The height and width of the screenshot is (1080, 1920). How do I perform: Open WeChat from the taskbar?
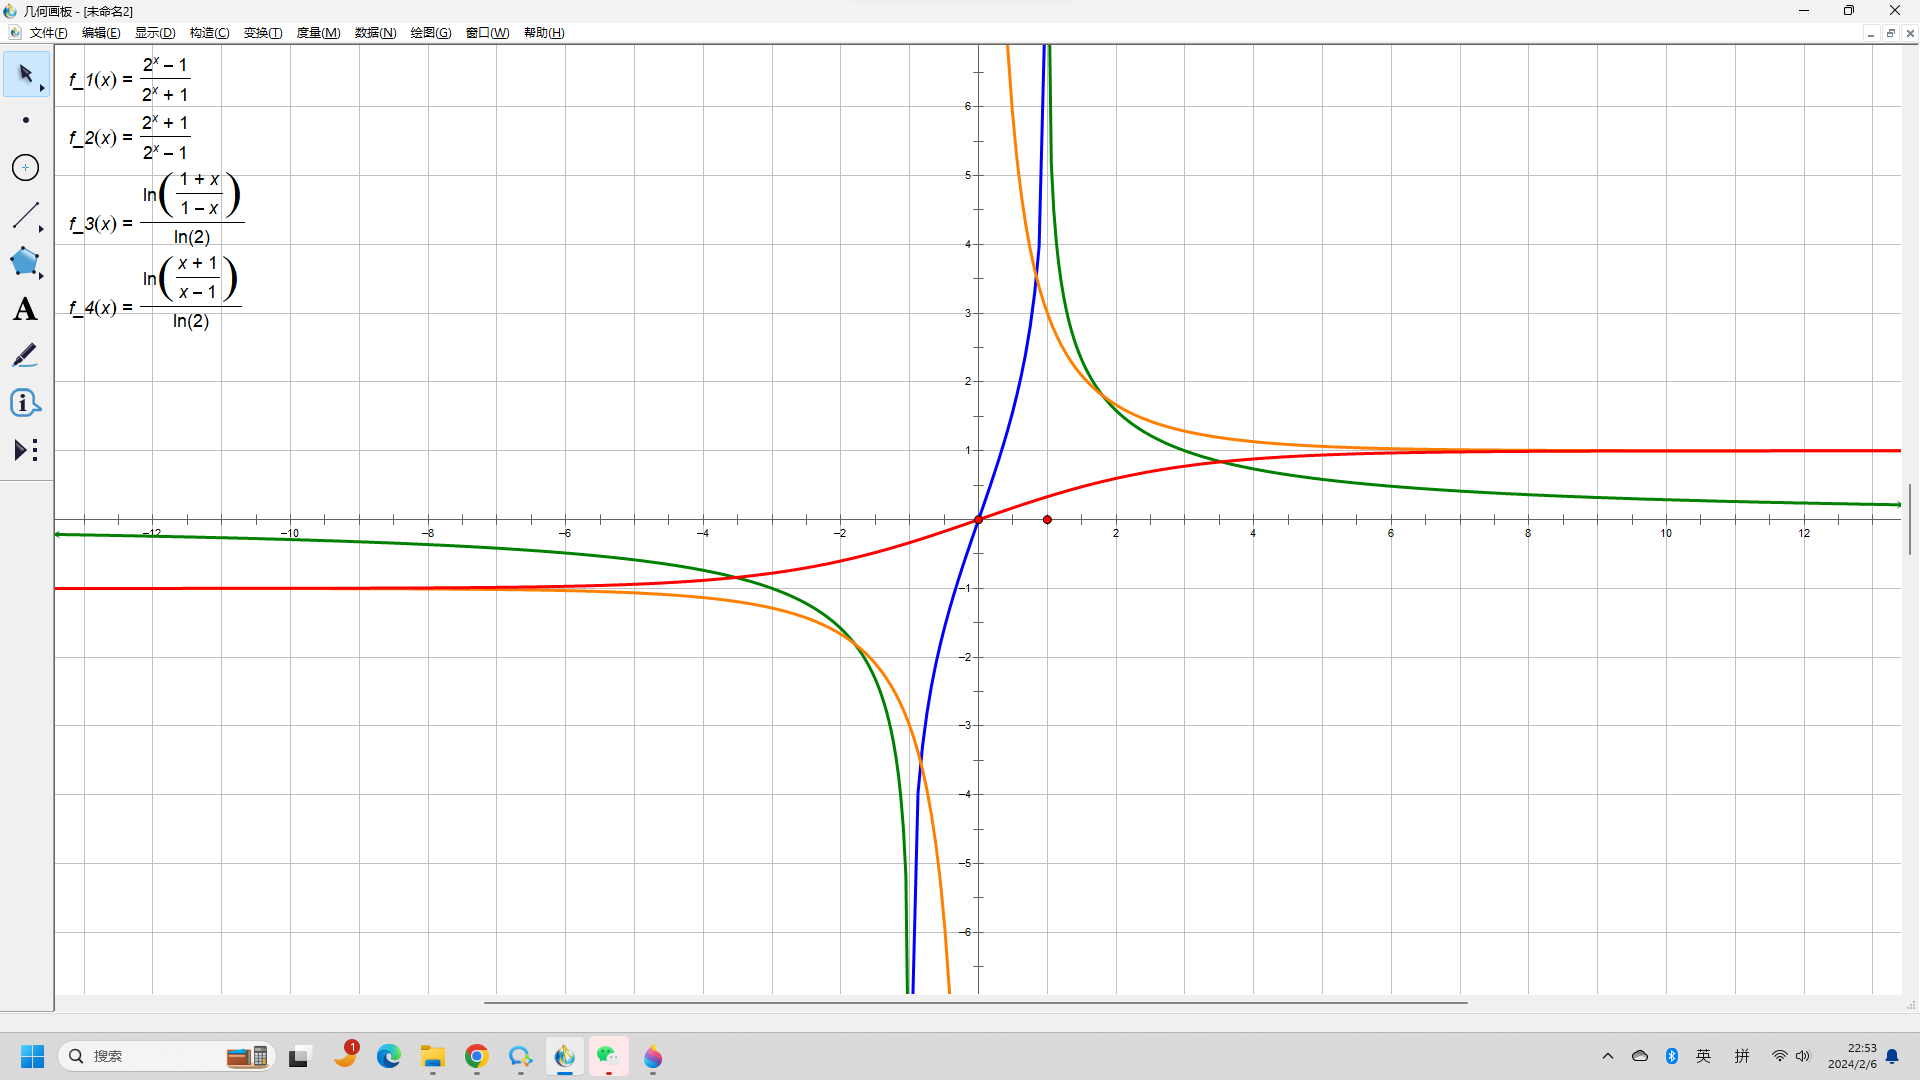609,1056
